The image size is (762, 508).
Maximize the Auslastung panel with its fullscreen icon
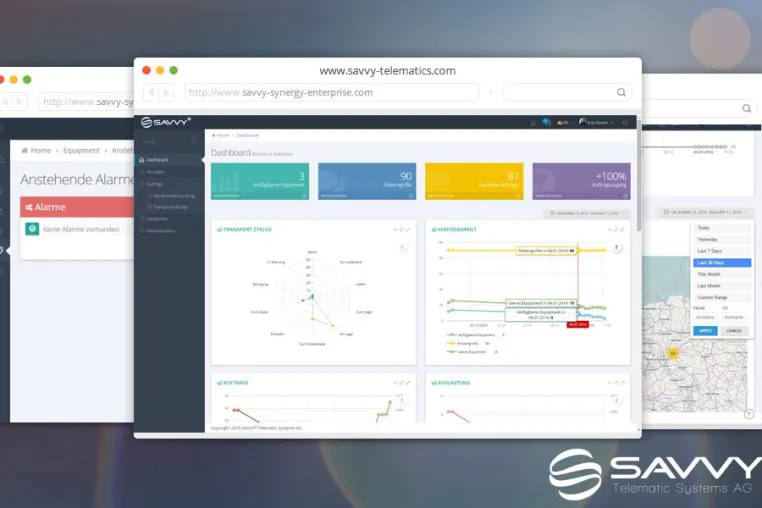click(623, 383)
